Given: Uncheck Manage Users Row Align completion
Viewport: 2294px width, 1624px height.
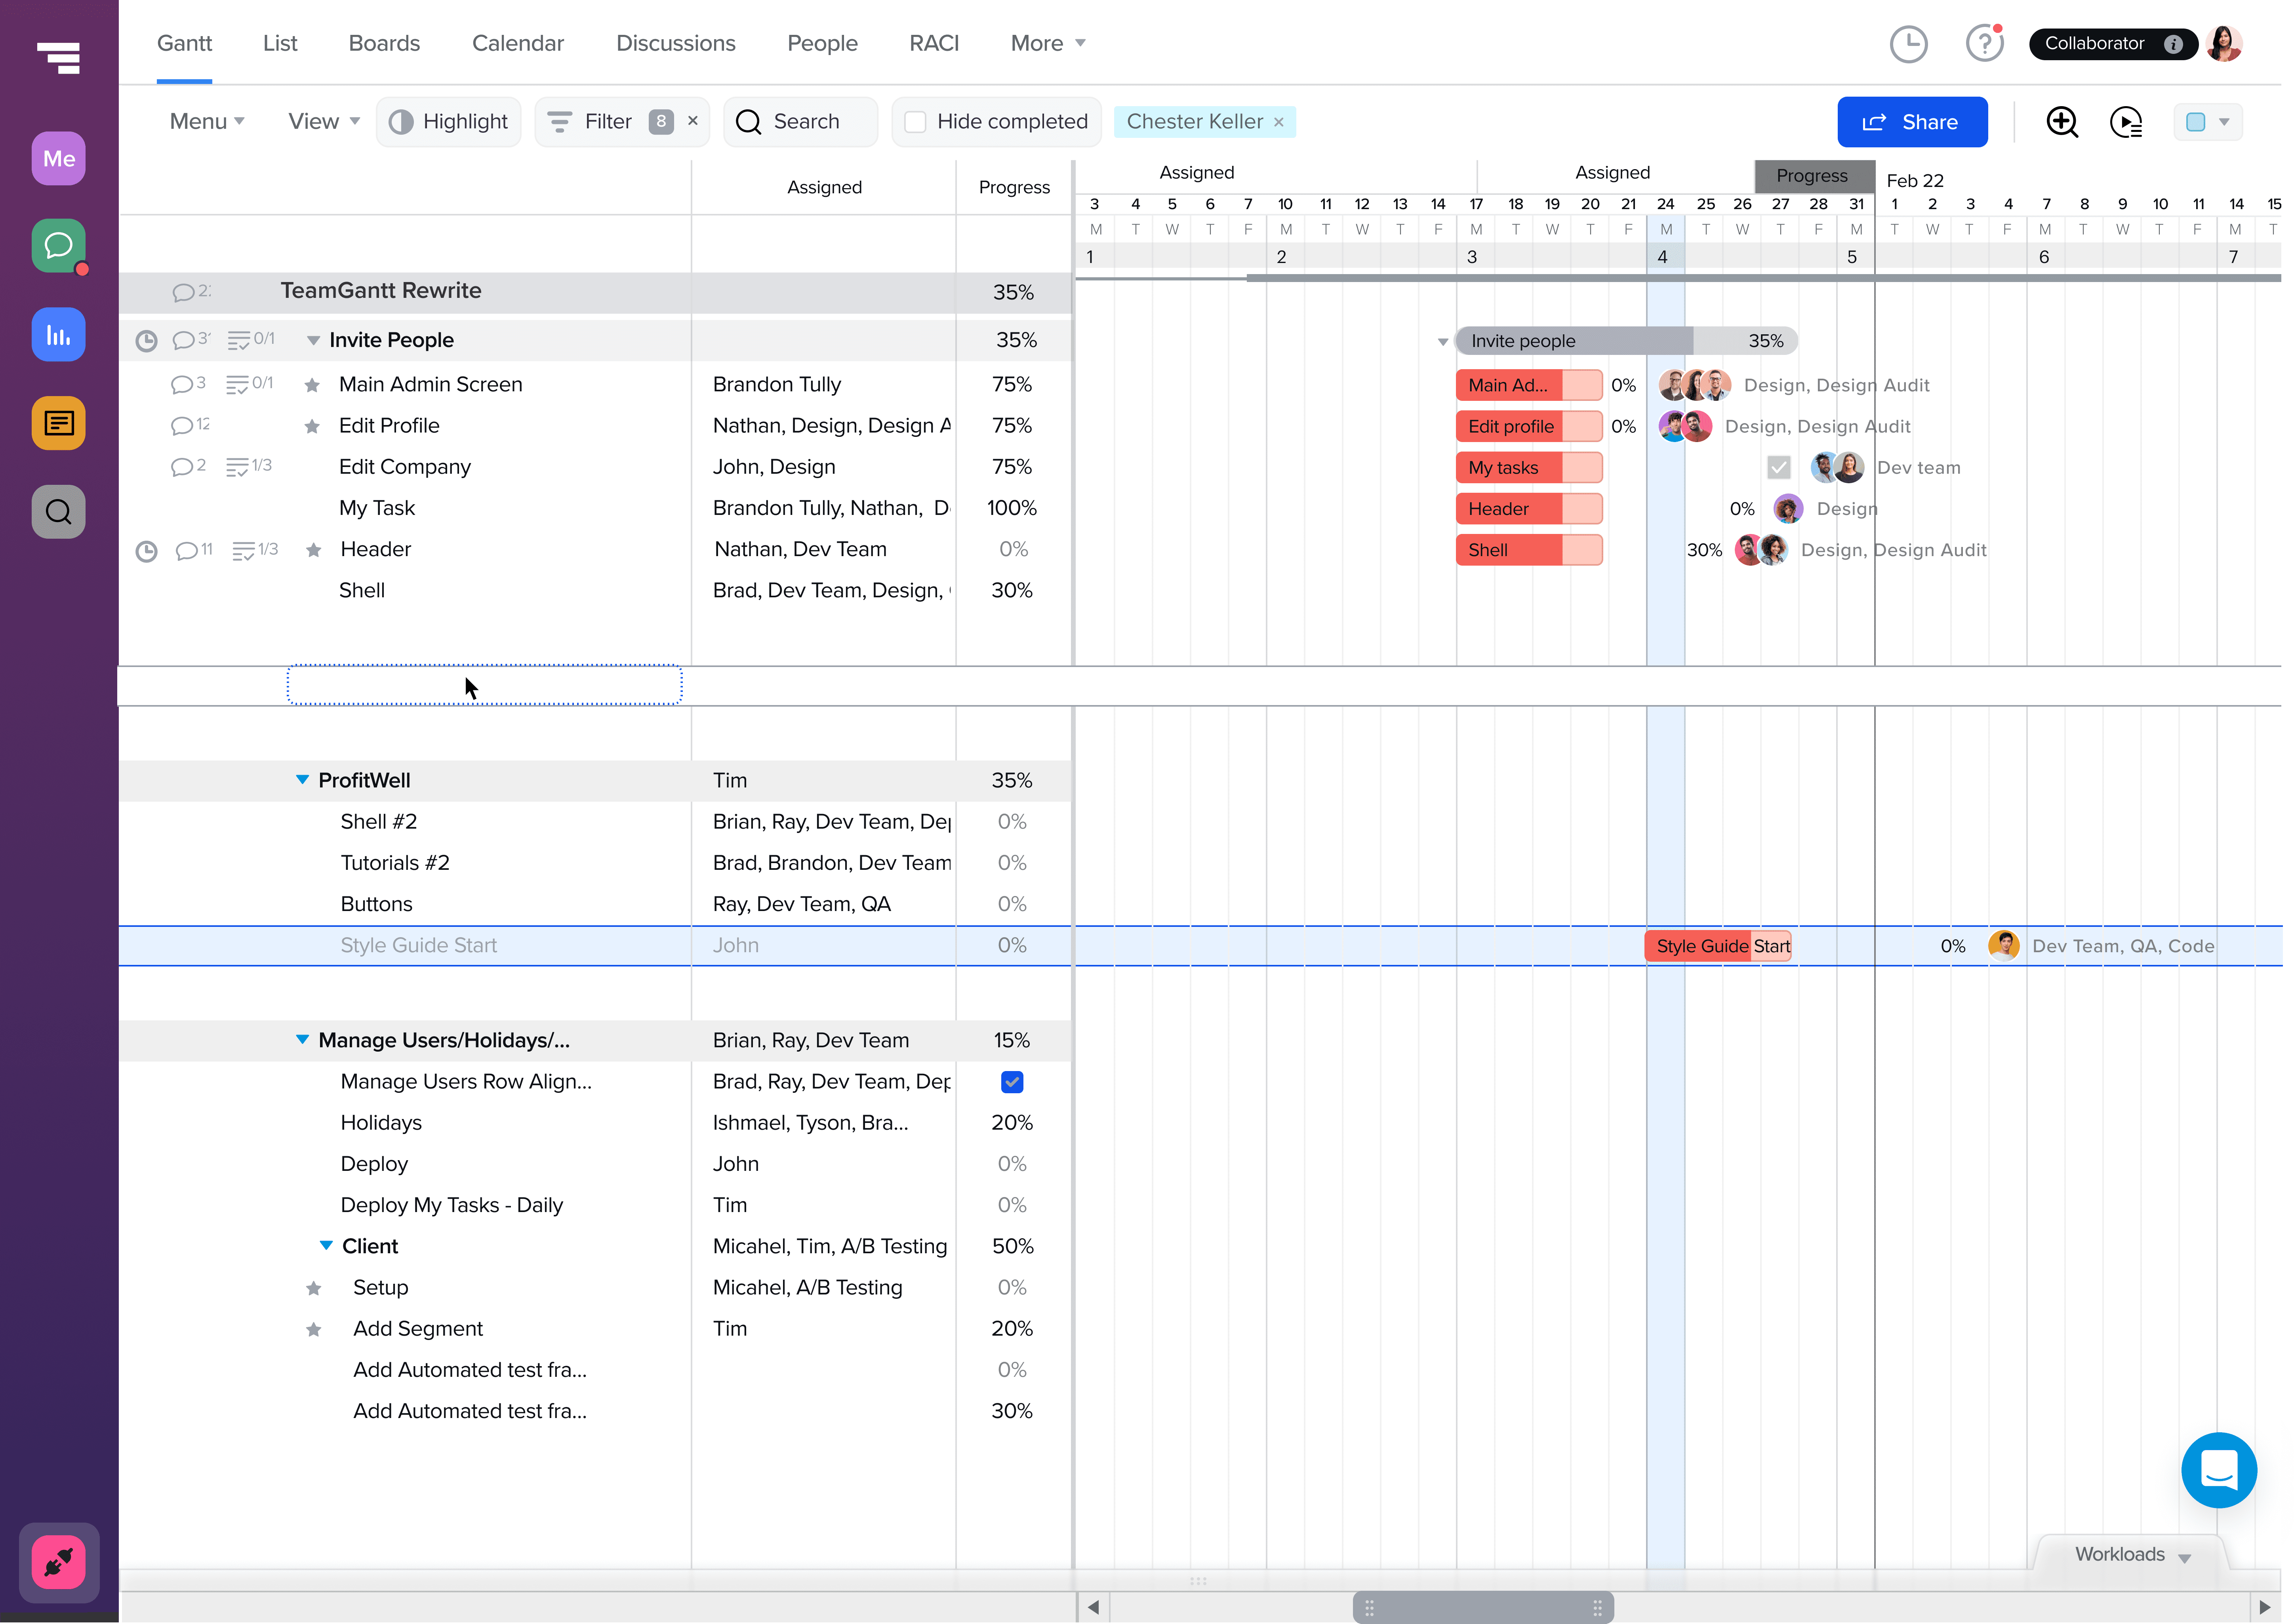Looking at the screenshot, I should 1012,1082.
